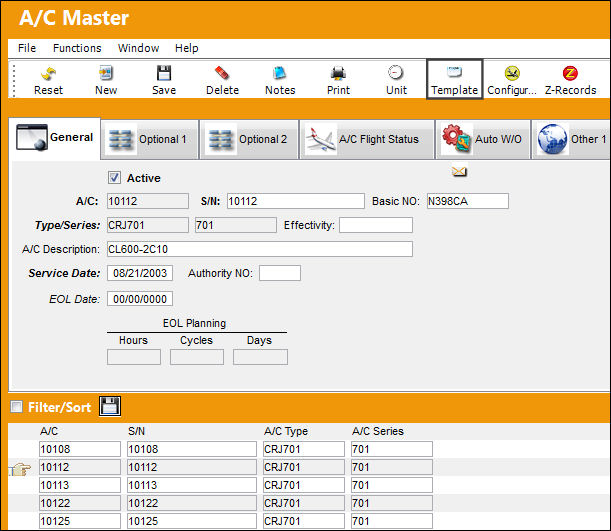The image size is (611, 531).
Task: Open the Auto W/O tab
Action: 483,139
